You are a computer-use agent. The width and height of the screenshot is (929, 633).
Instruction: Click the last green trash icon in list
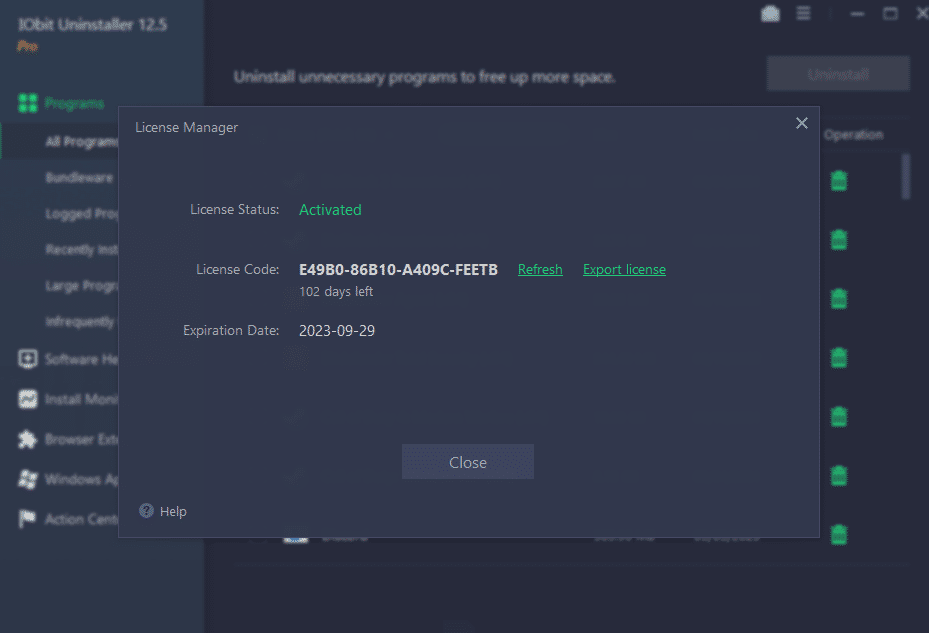[839, 535]
